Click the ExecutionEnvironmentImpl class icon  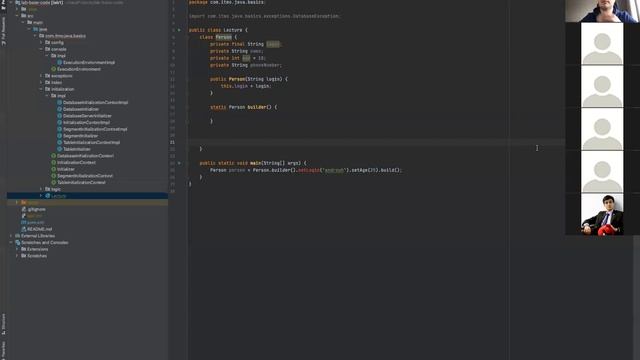pos(60,62)
